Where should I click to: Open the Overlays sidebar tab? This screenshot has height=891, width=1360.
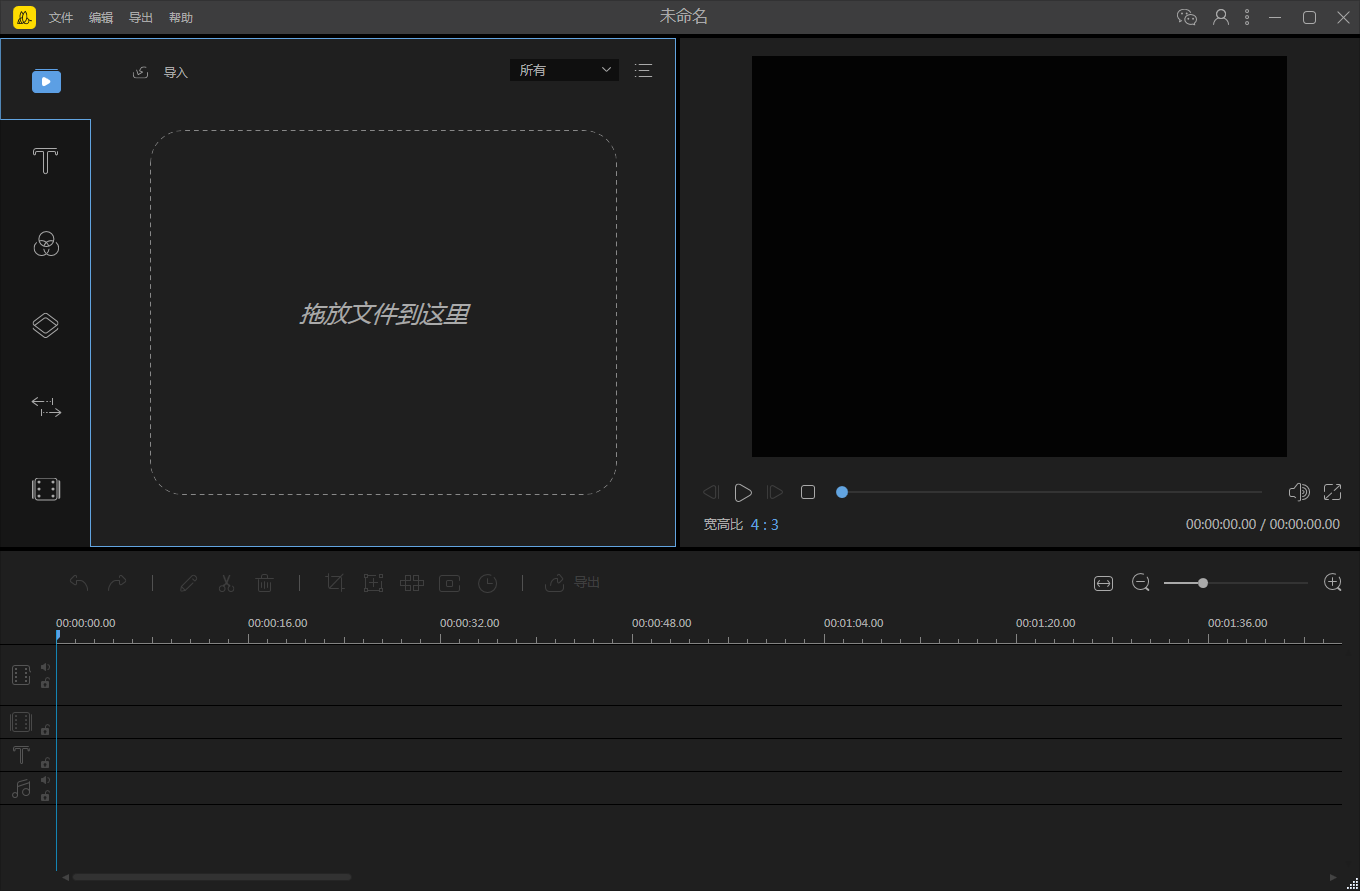46,325
